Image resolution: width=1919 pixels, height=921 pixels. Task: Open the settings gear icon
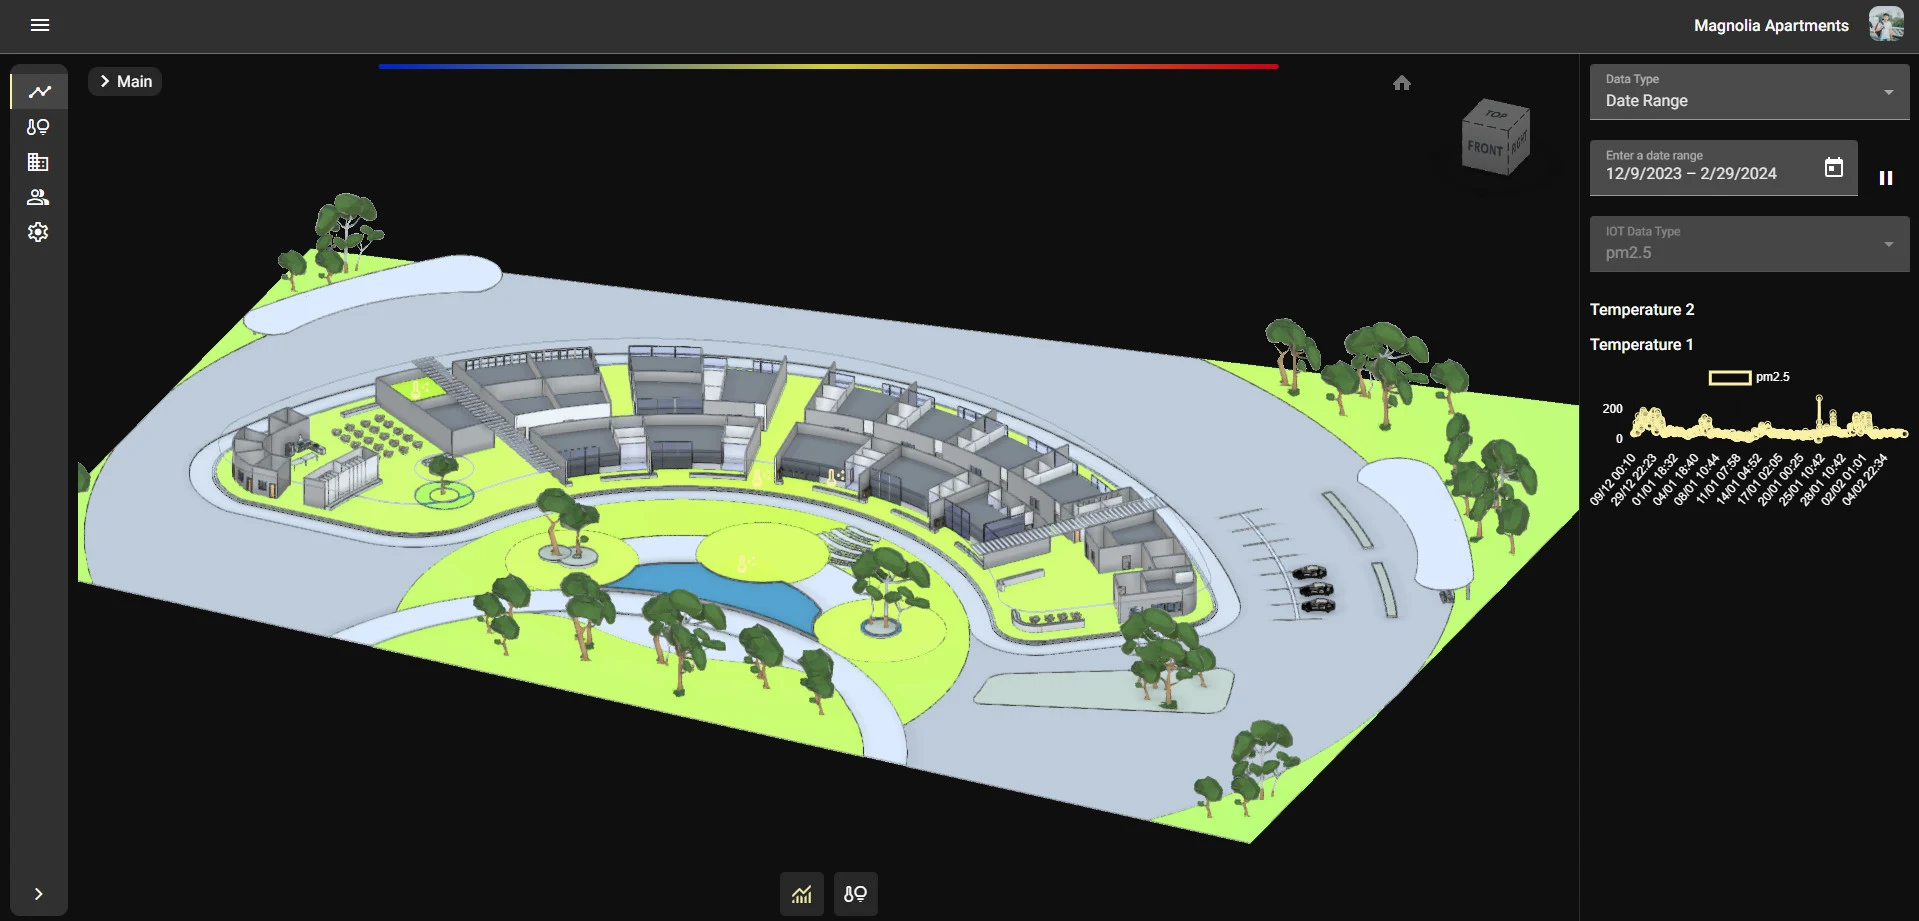38,232
